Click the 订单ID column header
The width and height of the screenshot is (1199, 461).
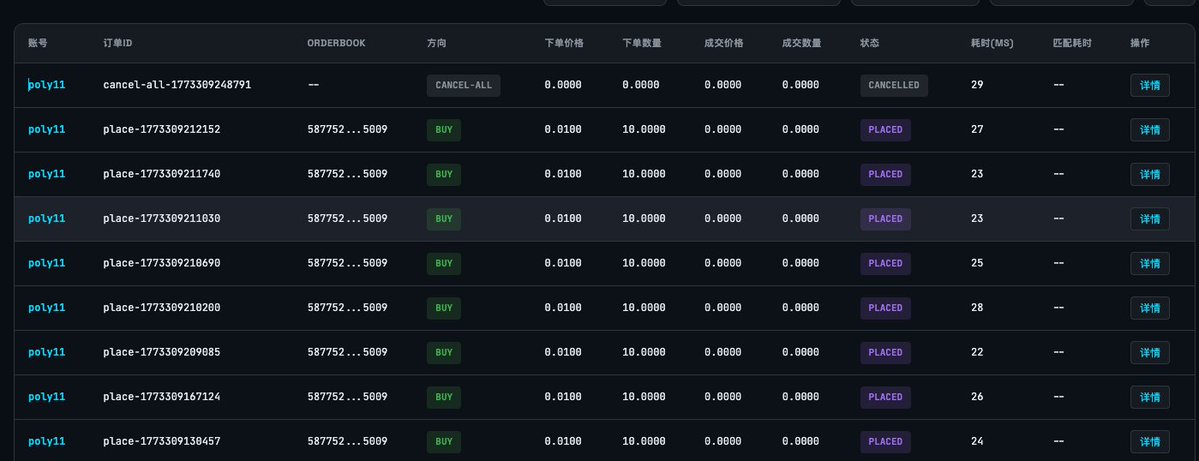pyautogui.click(x=118, y=44)
